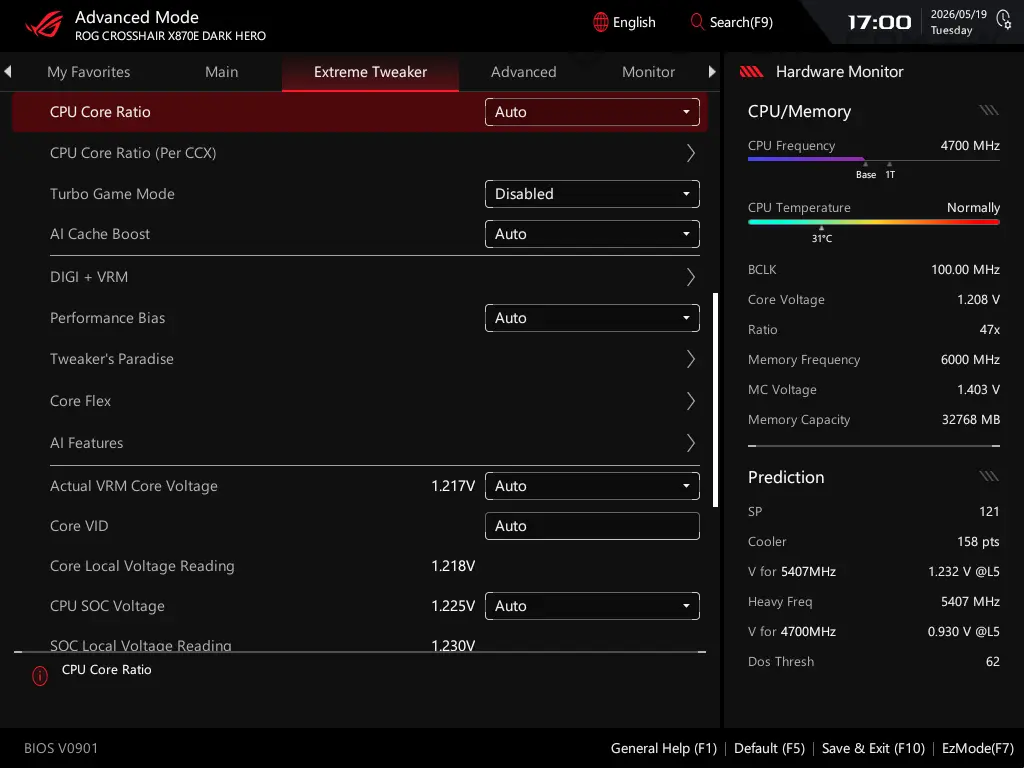The height and width of the screenshot is (768, 1024).
Task: Click the Memory Frequency 6000 MHz value
Action: pyautogui.click(x=970, y=360)
